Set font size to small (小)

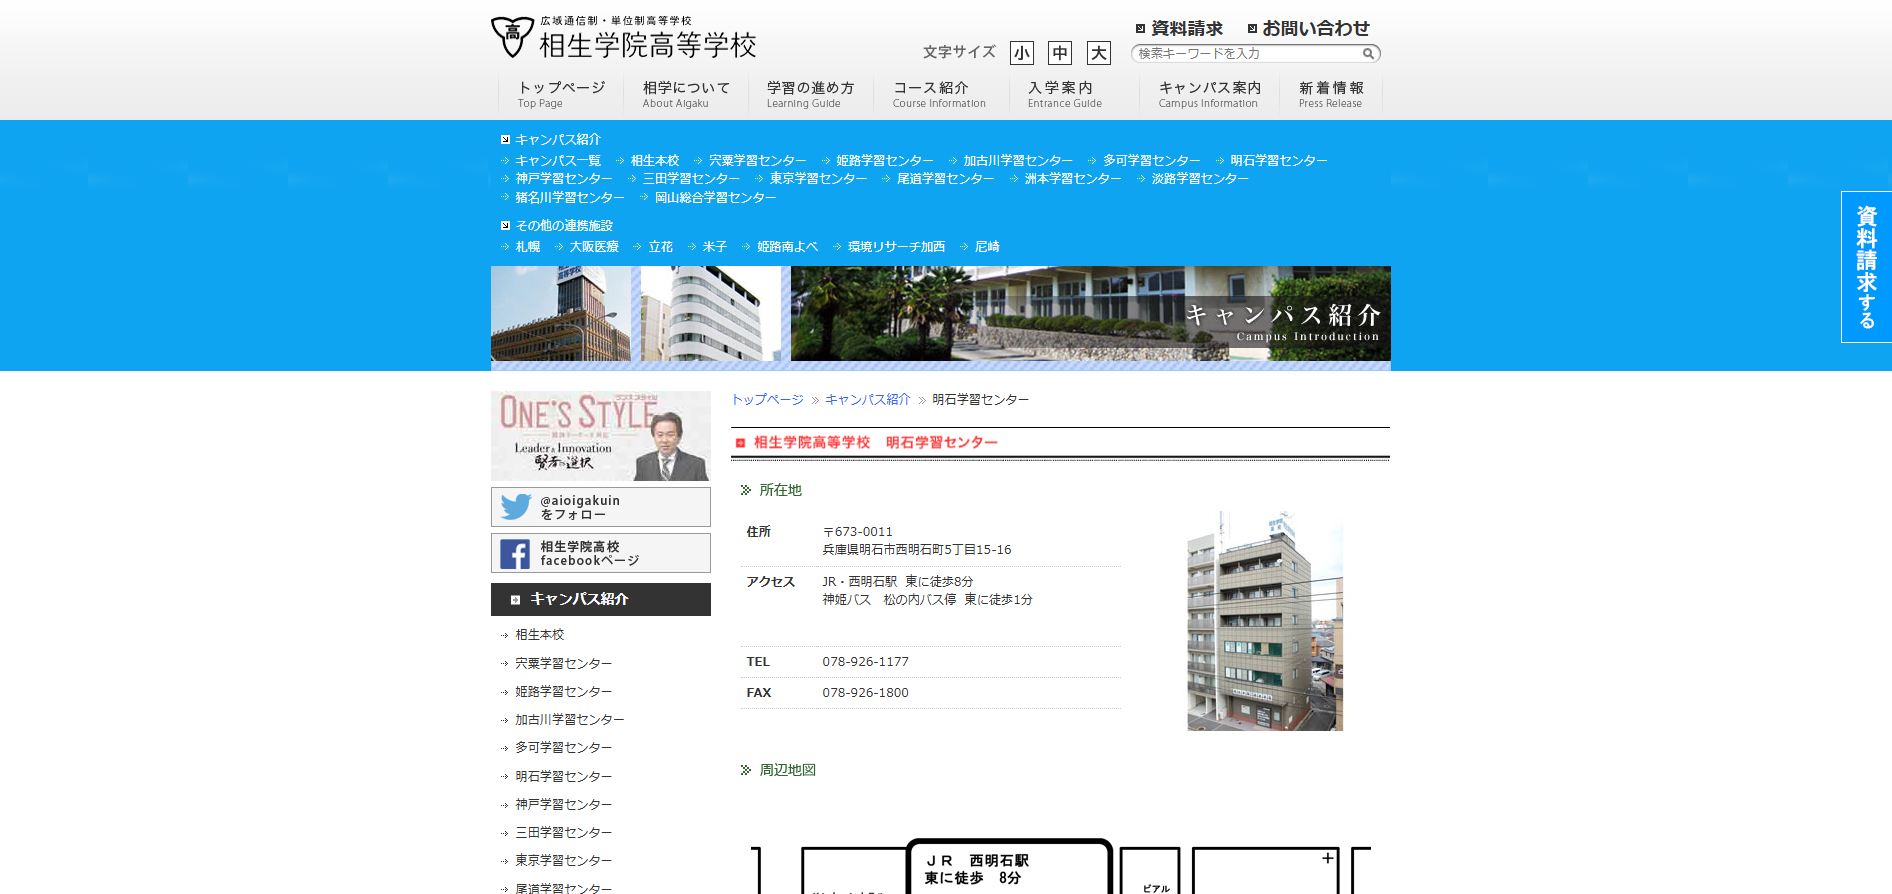coord(1021,53)
